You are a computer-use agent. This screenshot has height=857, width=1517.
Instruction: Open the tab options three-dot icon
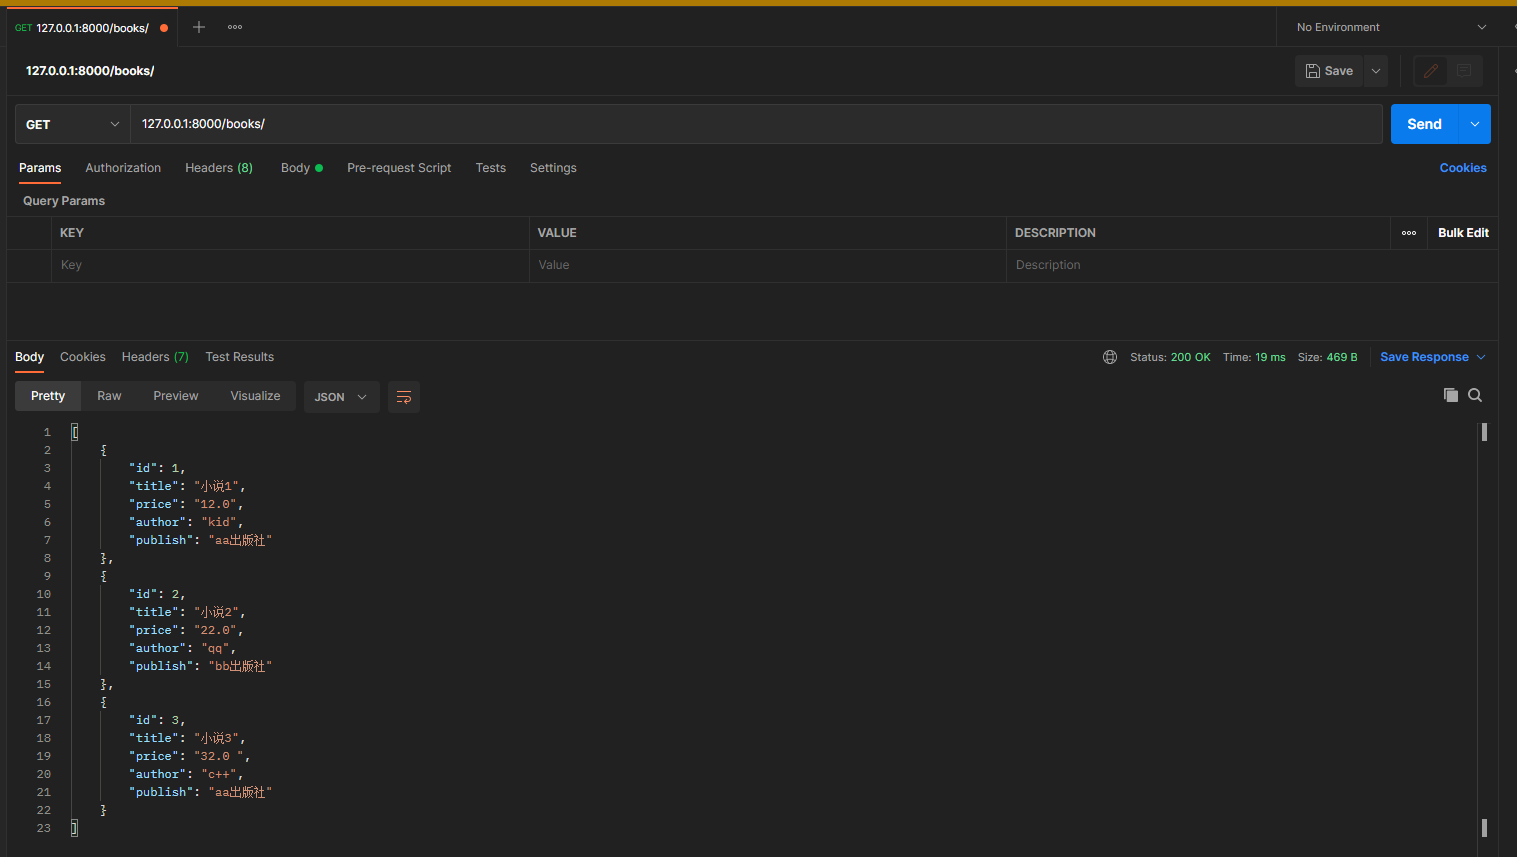[x=235, y=27]
